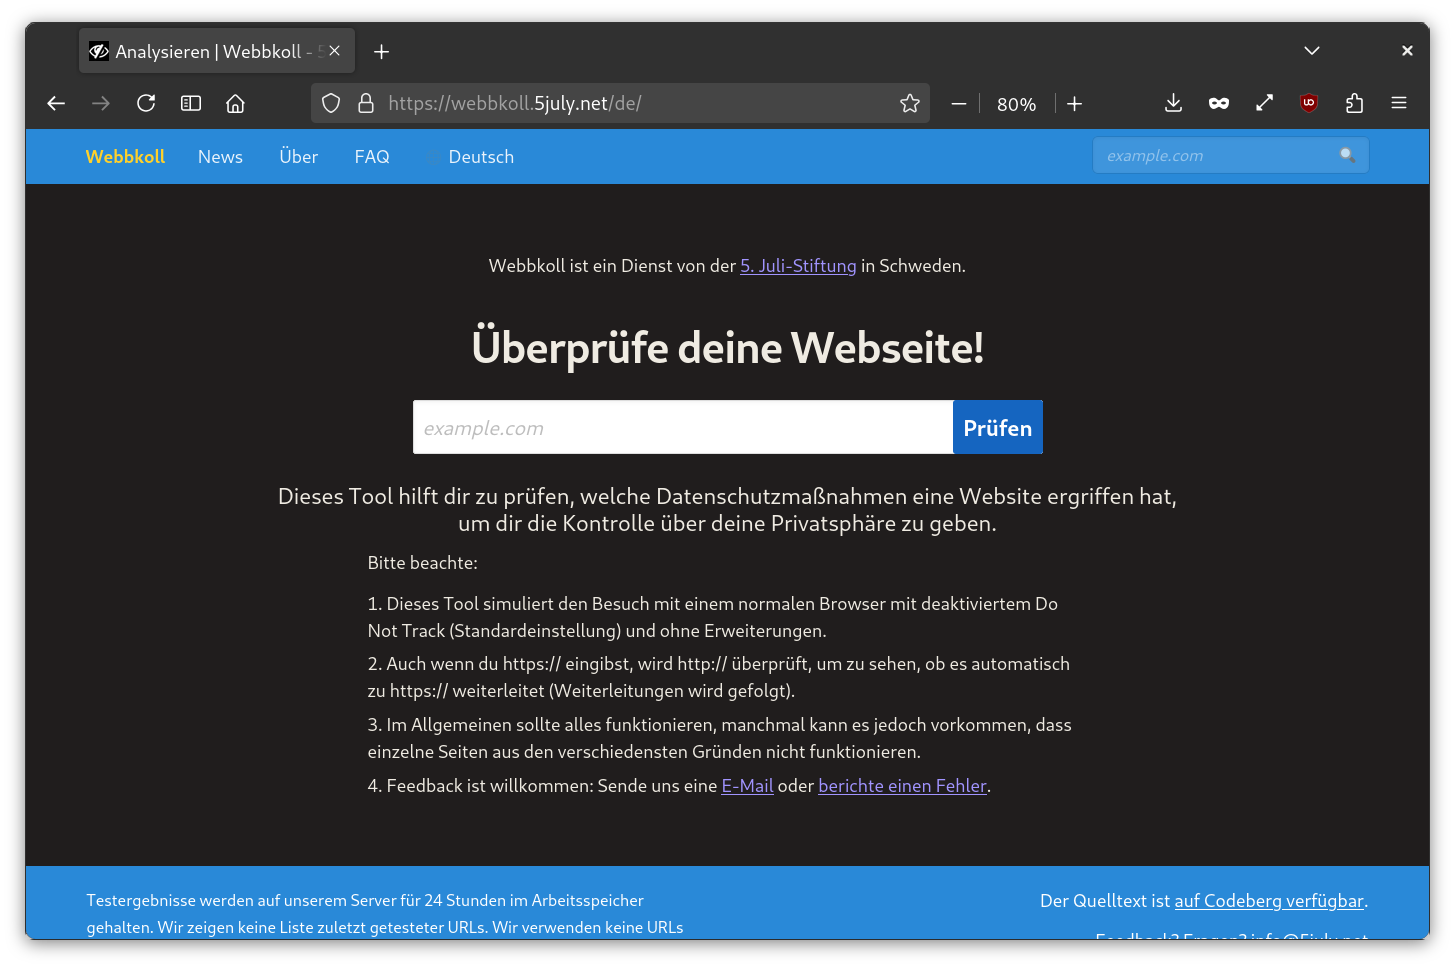Go back to the previous page
The width and height of the screenshot is (1455, 968).
tap(56, 103)
